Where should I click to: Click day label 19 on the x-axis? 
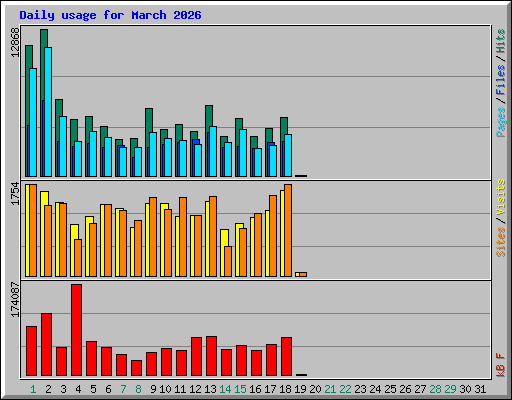(300, 389)
